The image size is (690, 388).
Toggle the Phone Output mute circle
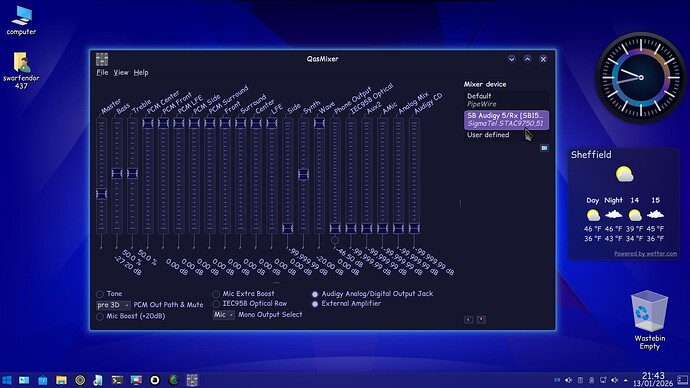pos(335,241)
